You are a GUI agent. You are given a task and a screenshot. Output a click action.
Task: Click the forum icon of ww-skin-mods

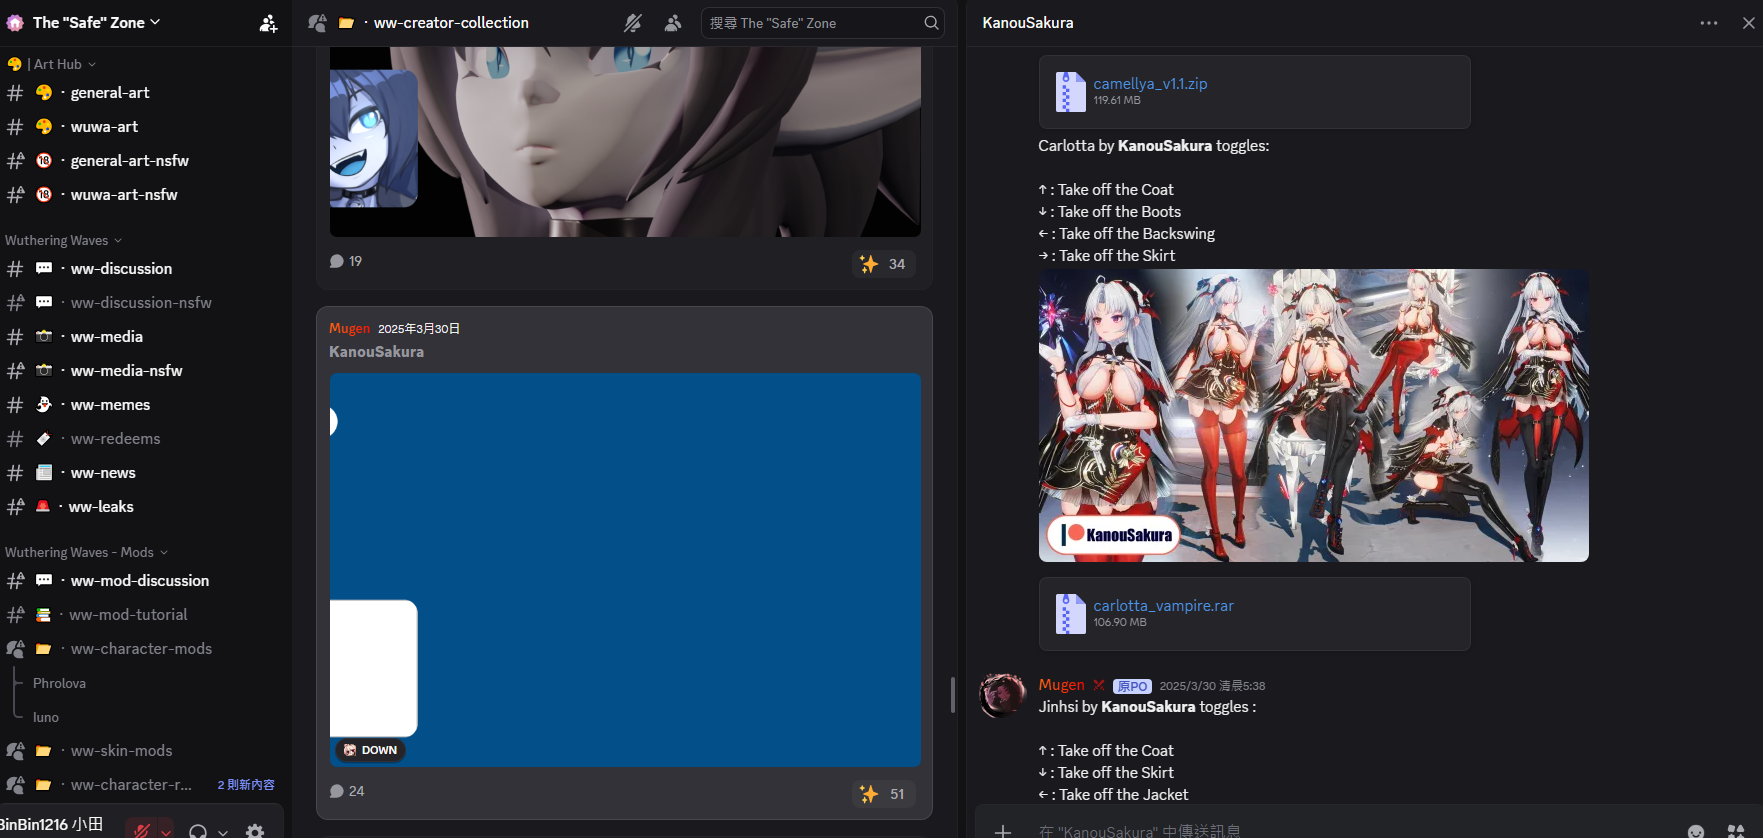(15, 751)
